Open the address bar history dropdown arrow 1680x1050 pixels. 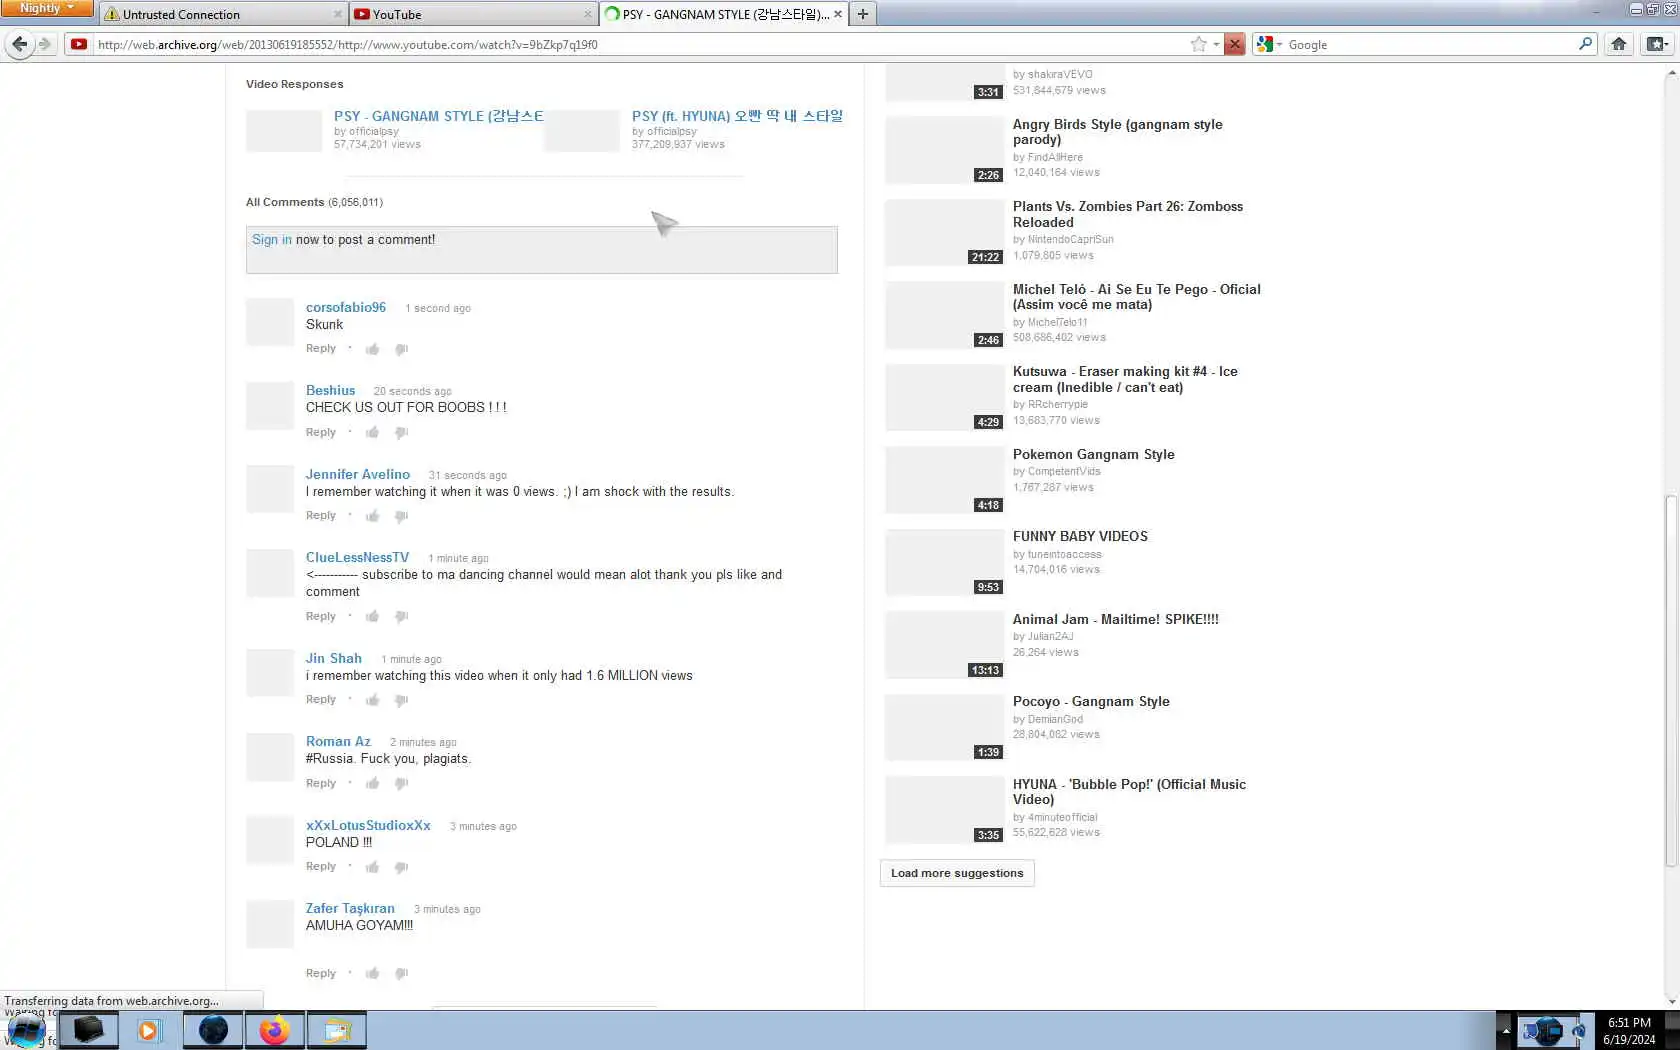pyautogui.click(x=1216, y=44)
